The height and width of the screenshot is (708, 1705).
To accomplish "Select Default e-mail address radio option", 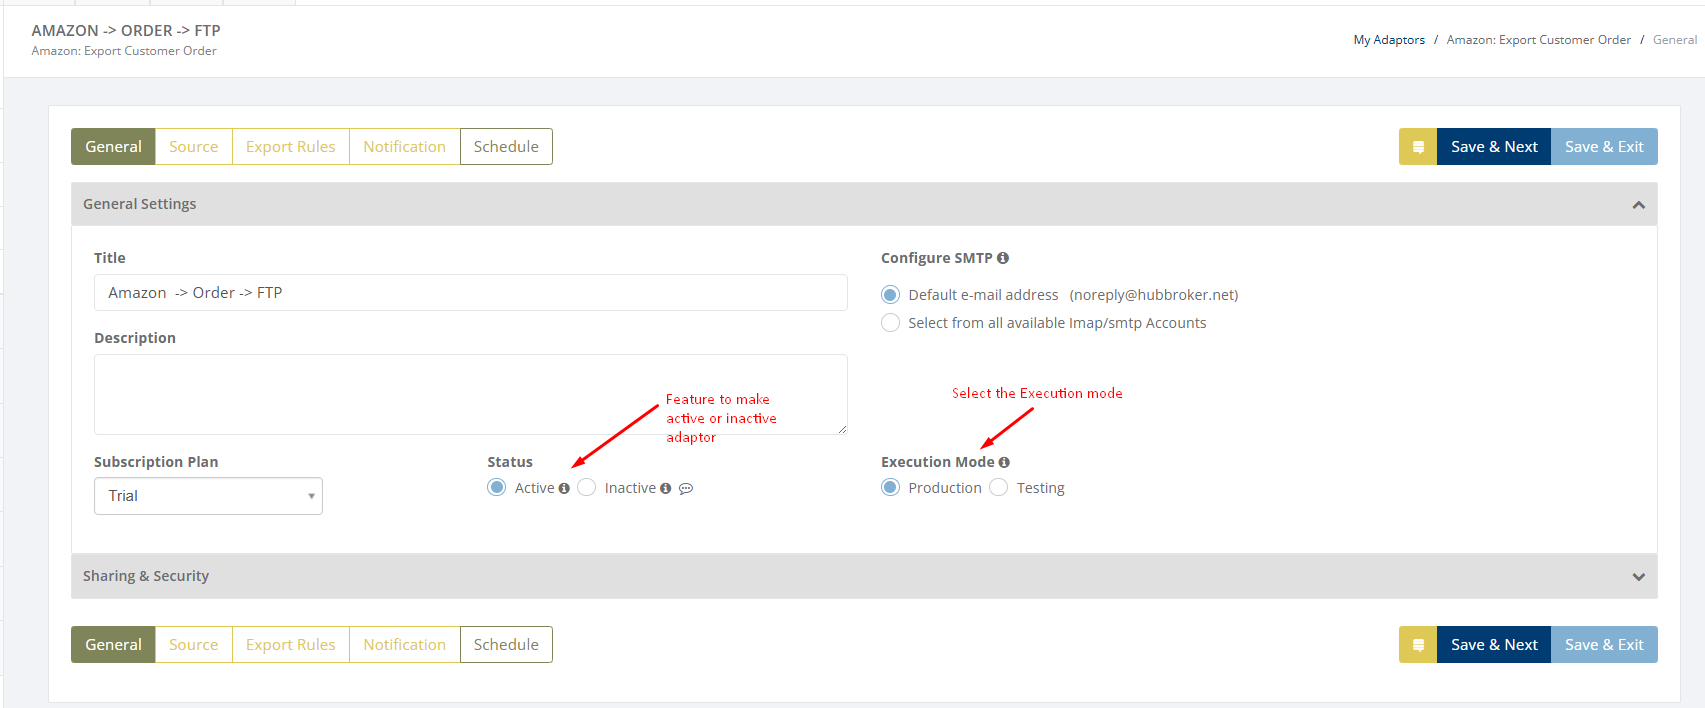I will [x=891, y=295].
